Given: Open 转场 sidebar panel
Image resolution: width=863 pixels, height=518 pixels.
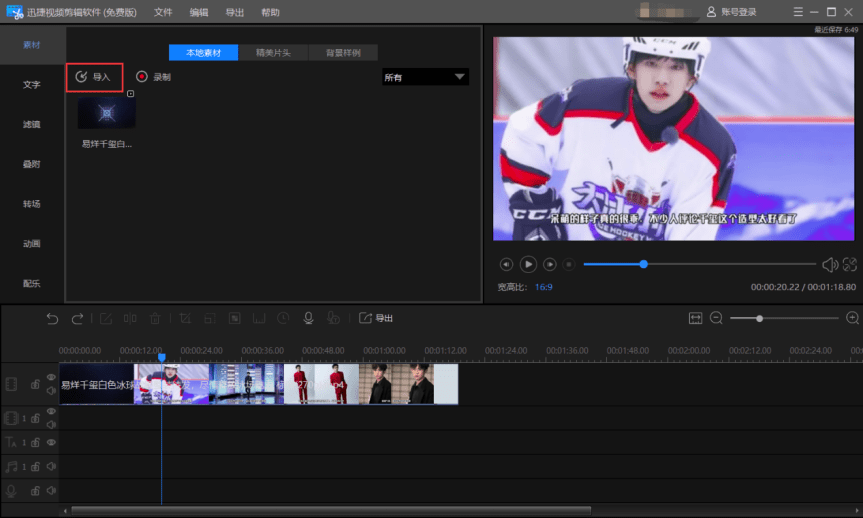Looking at the screenshot, I should pos(32,204).
